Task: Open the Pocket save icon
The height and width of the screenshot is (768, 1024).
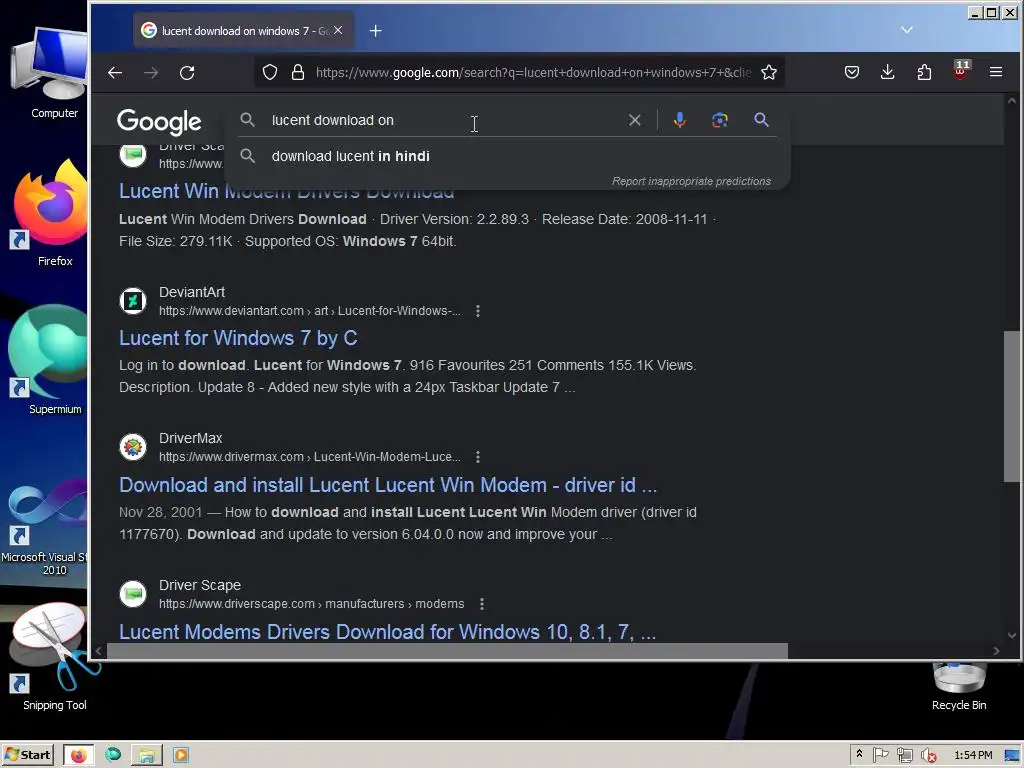Action: click(x=852, y=72)
